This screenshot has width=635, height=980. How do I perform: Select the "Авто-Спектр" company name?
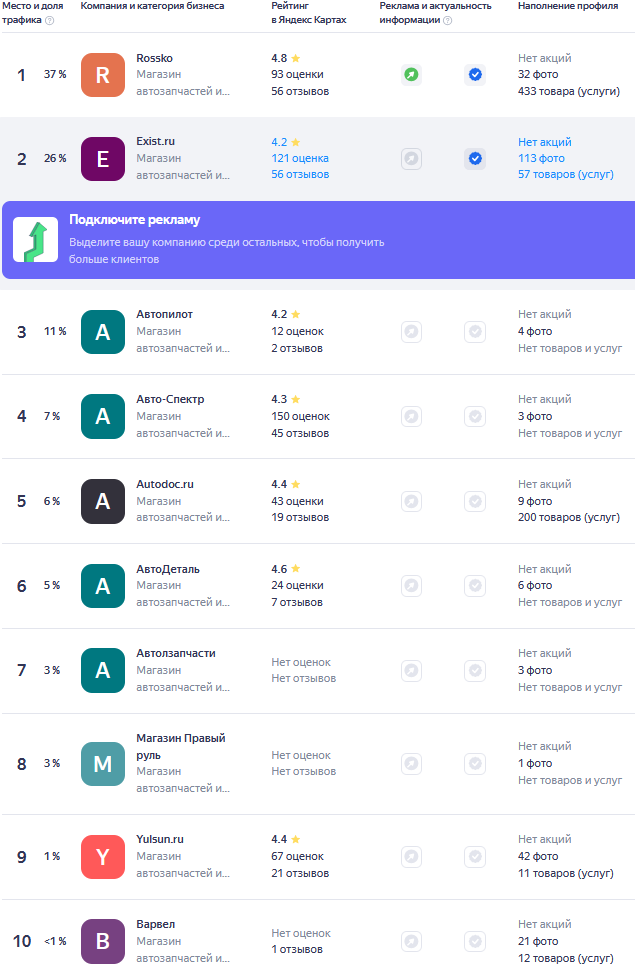(170, 399)
